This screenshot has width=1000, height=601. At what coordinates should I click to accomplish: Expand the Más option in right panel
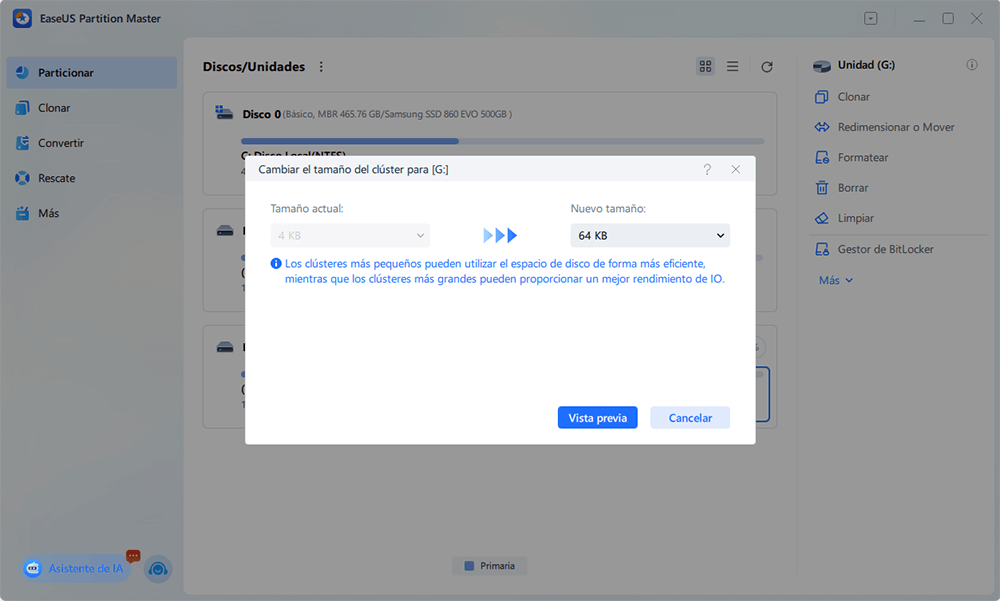coord(836,280)
